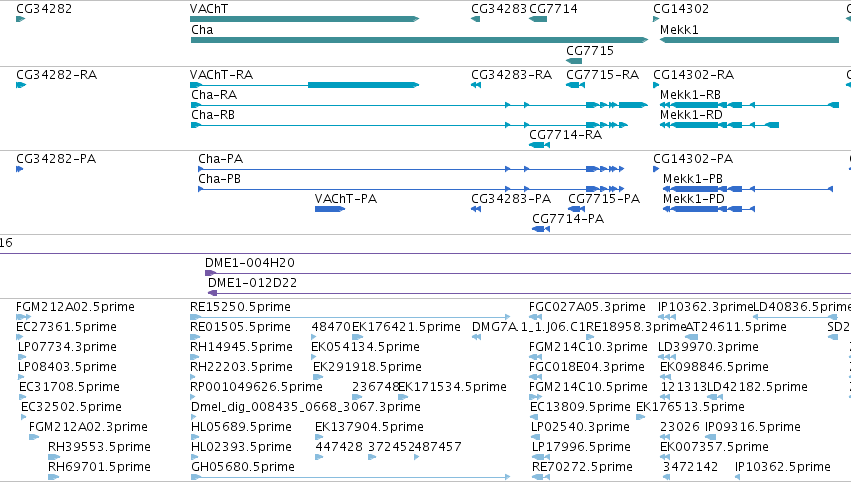Select the CG34282-RA transcript arrow

click(21, 85)
